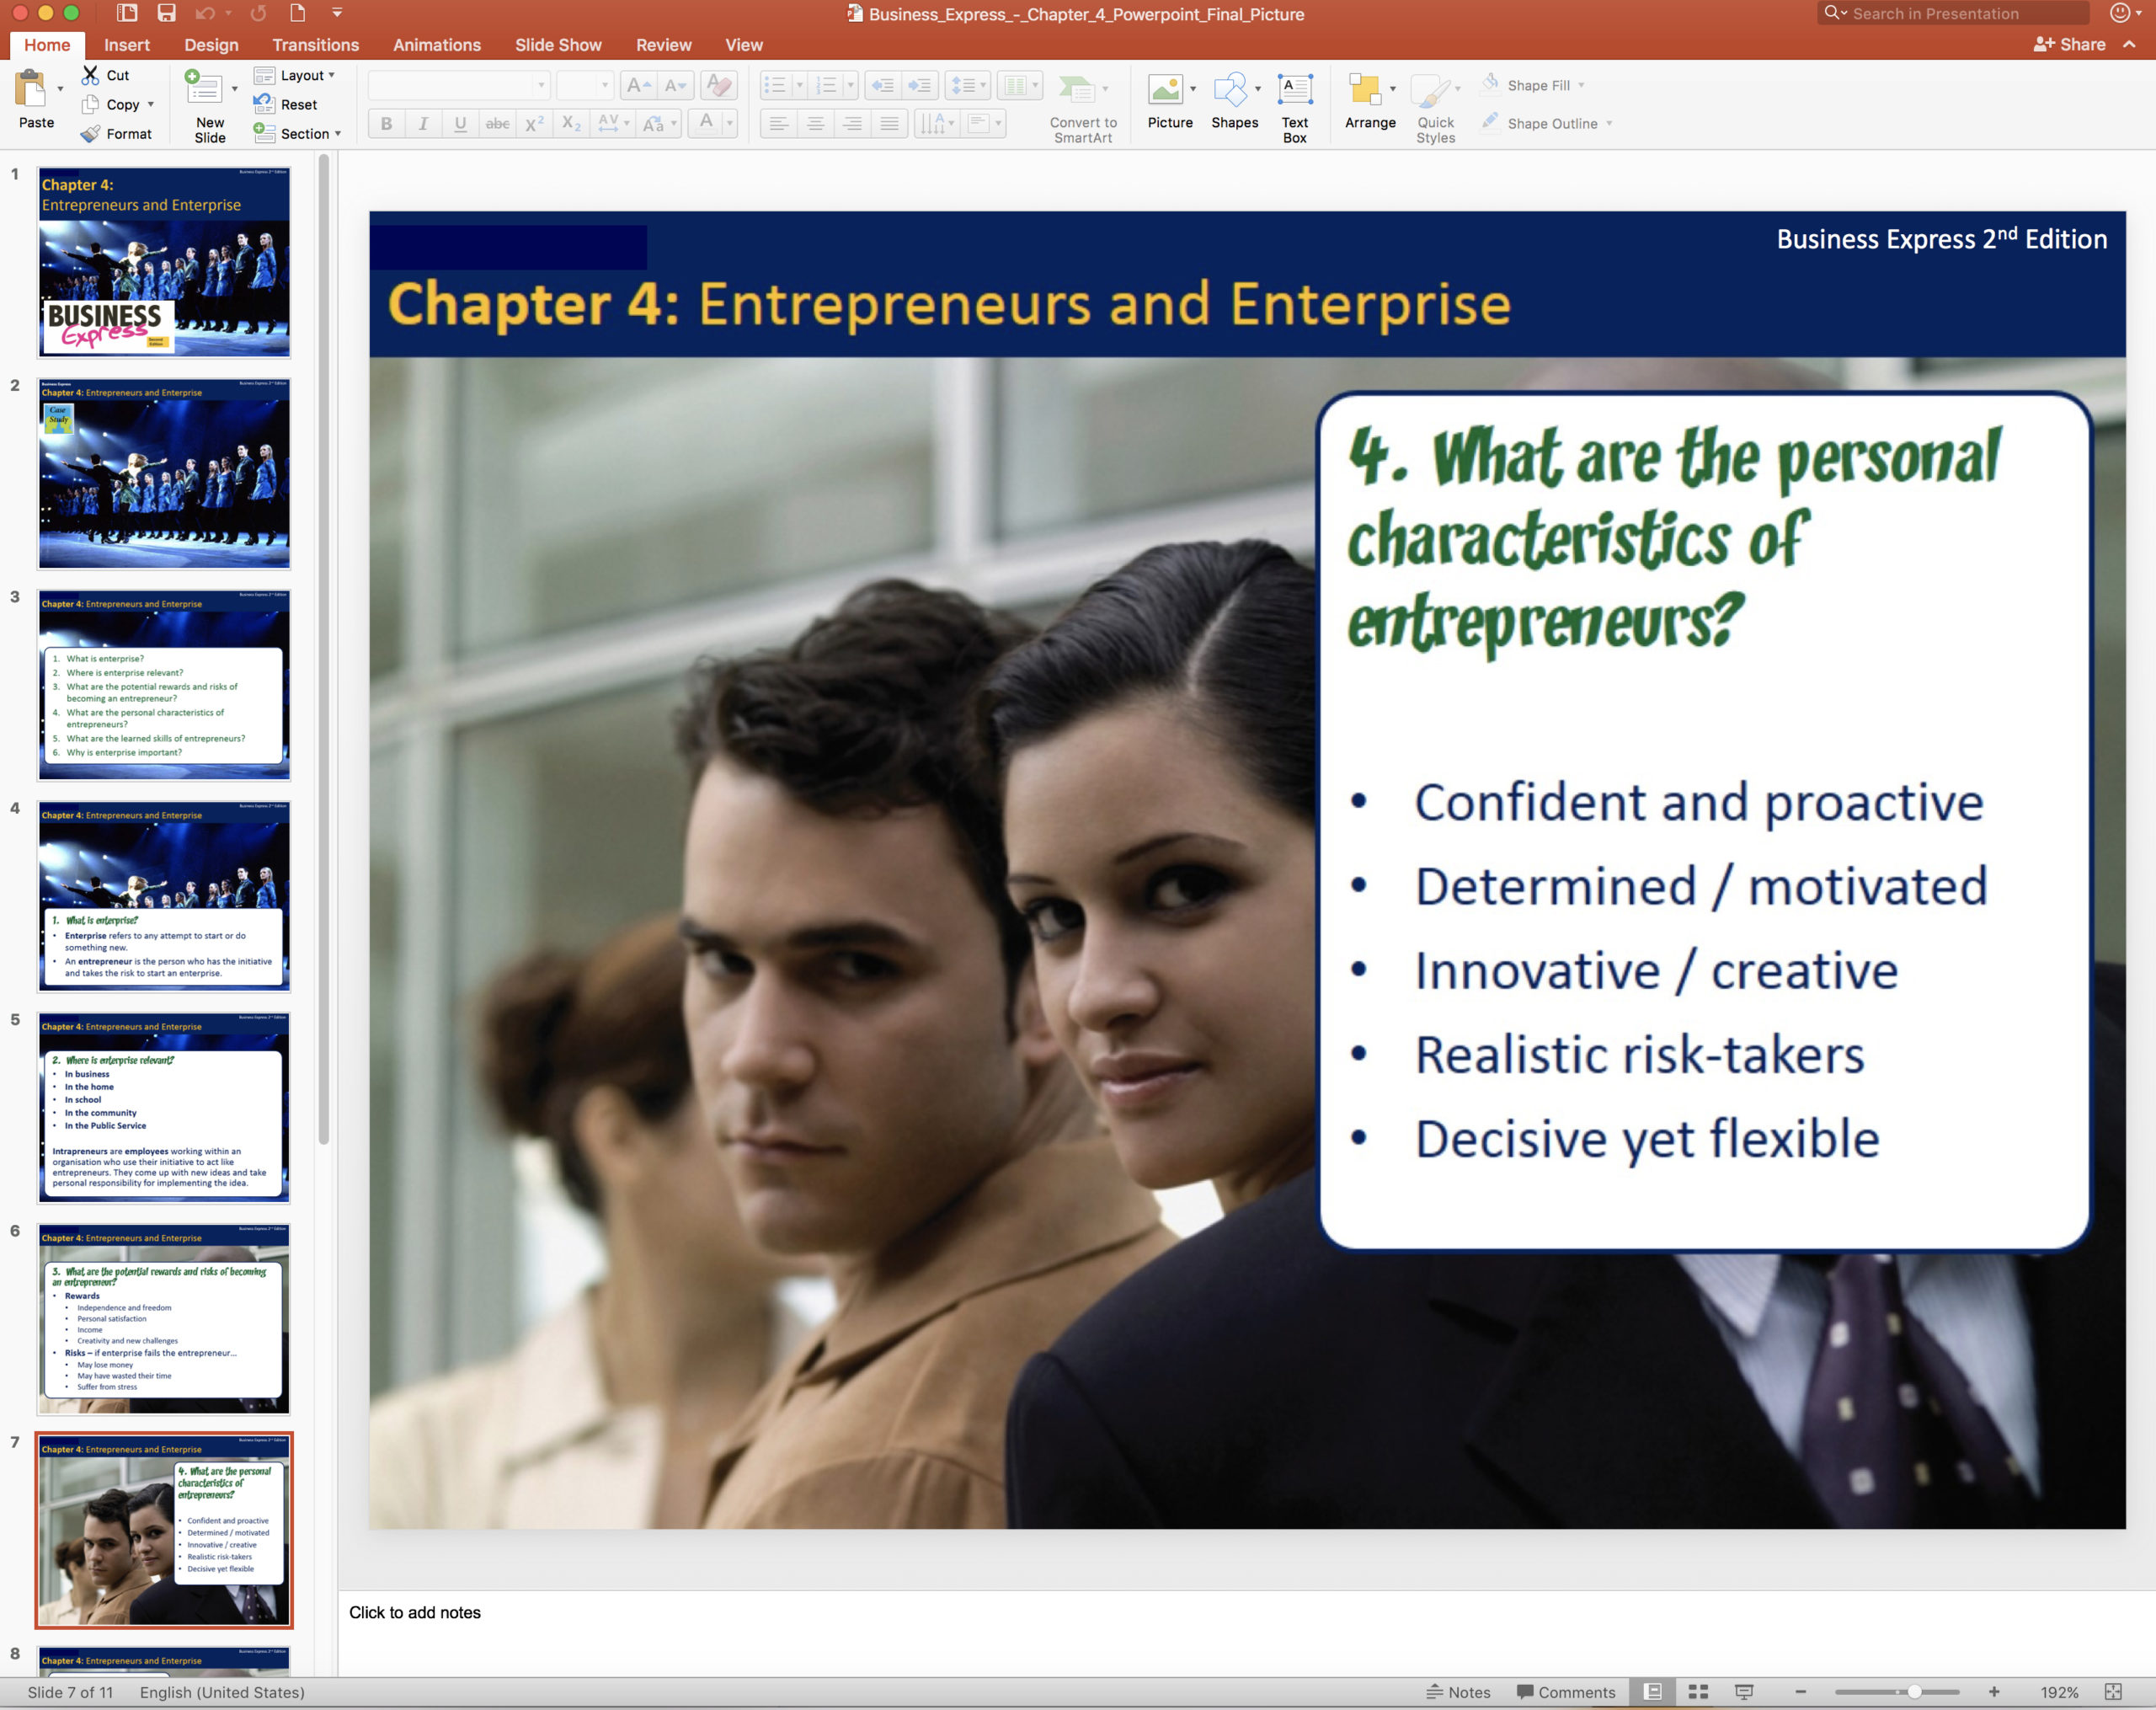Toggle Superscript formatting

point(534,124)
